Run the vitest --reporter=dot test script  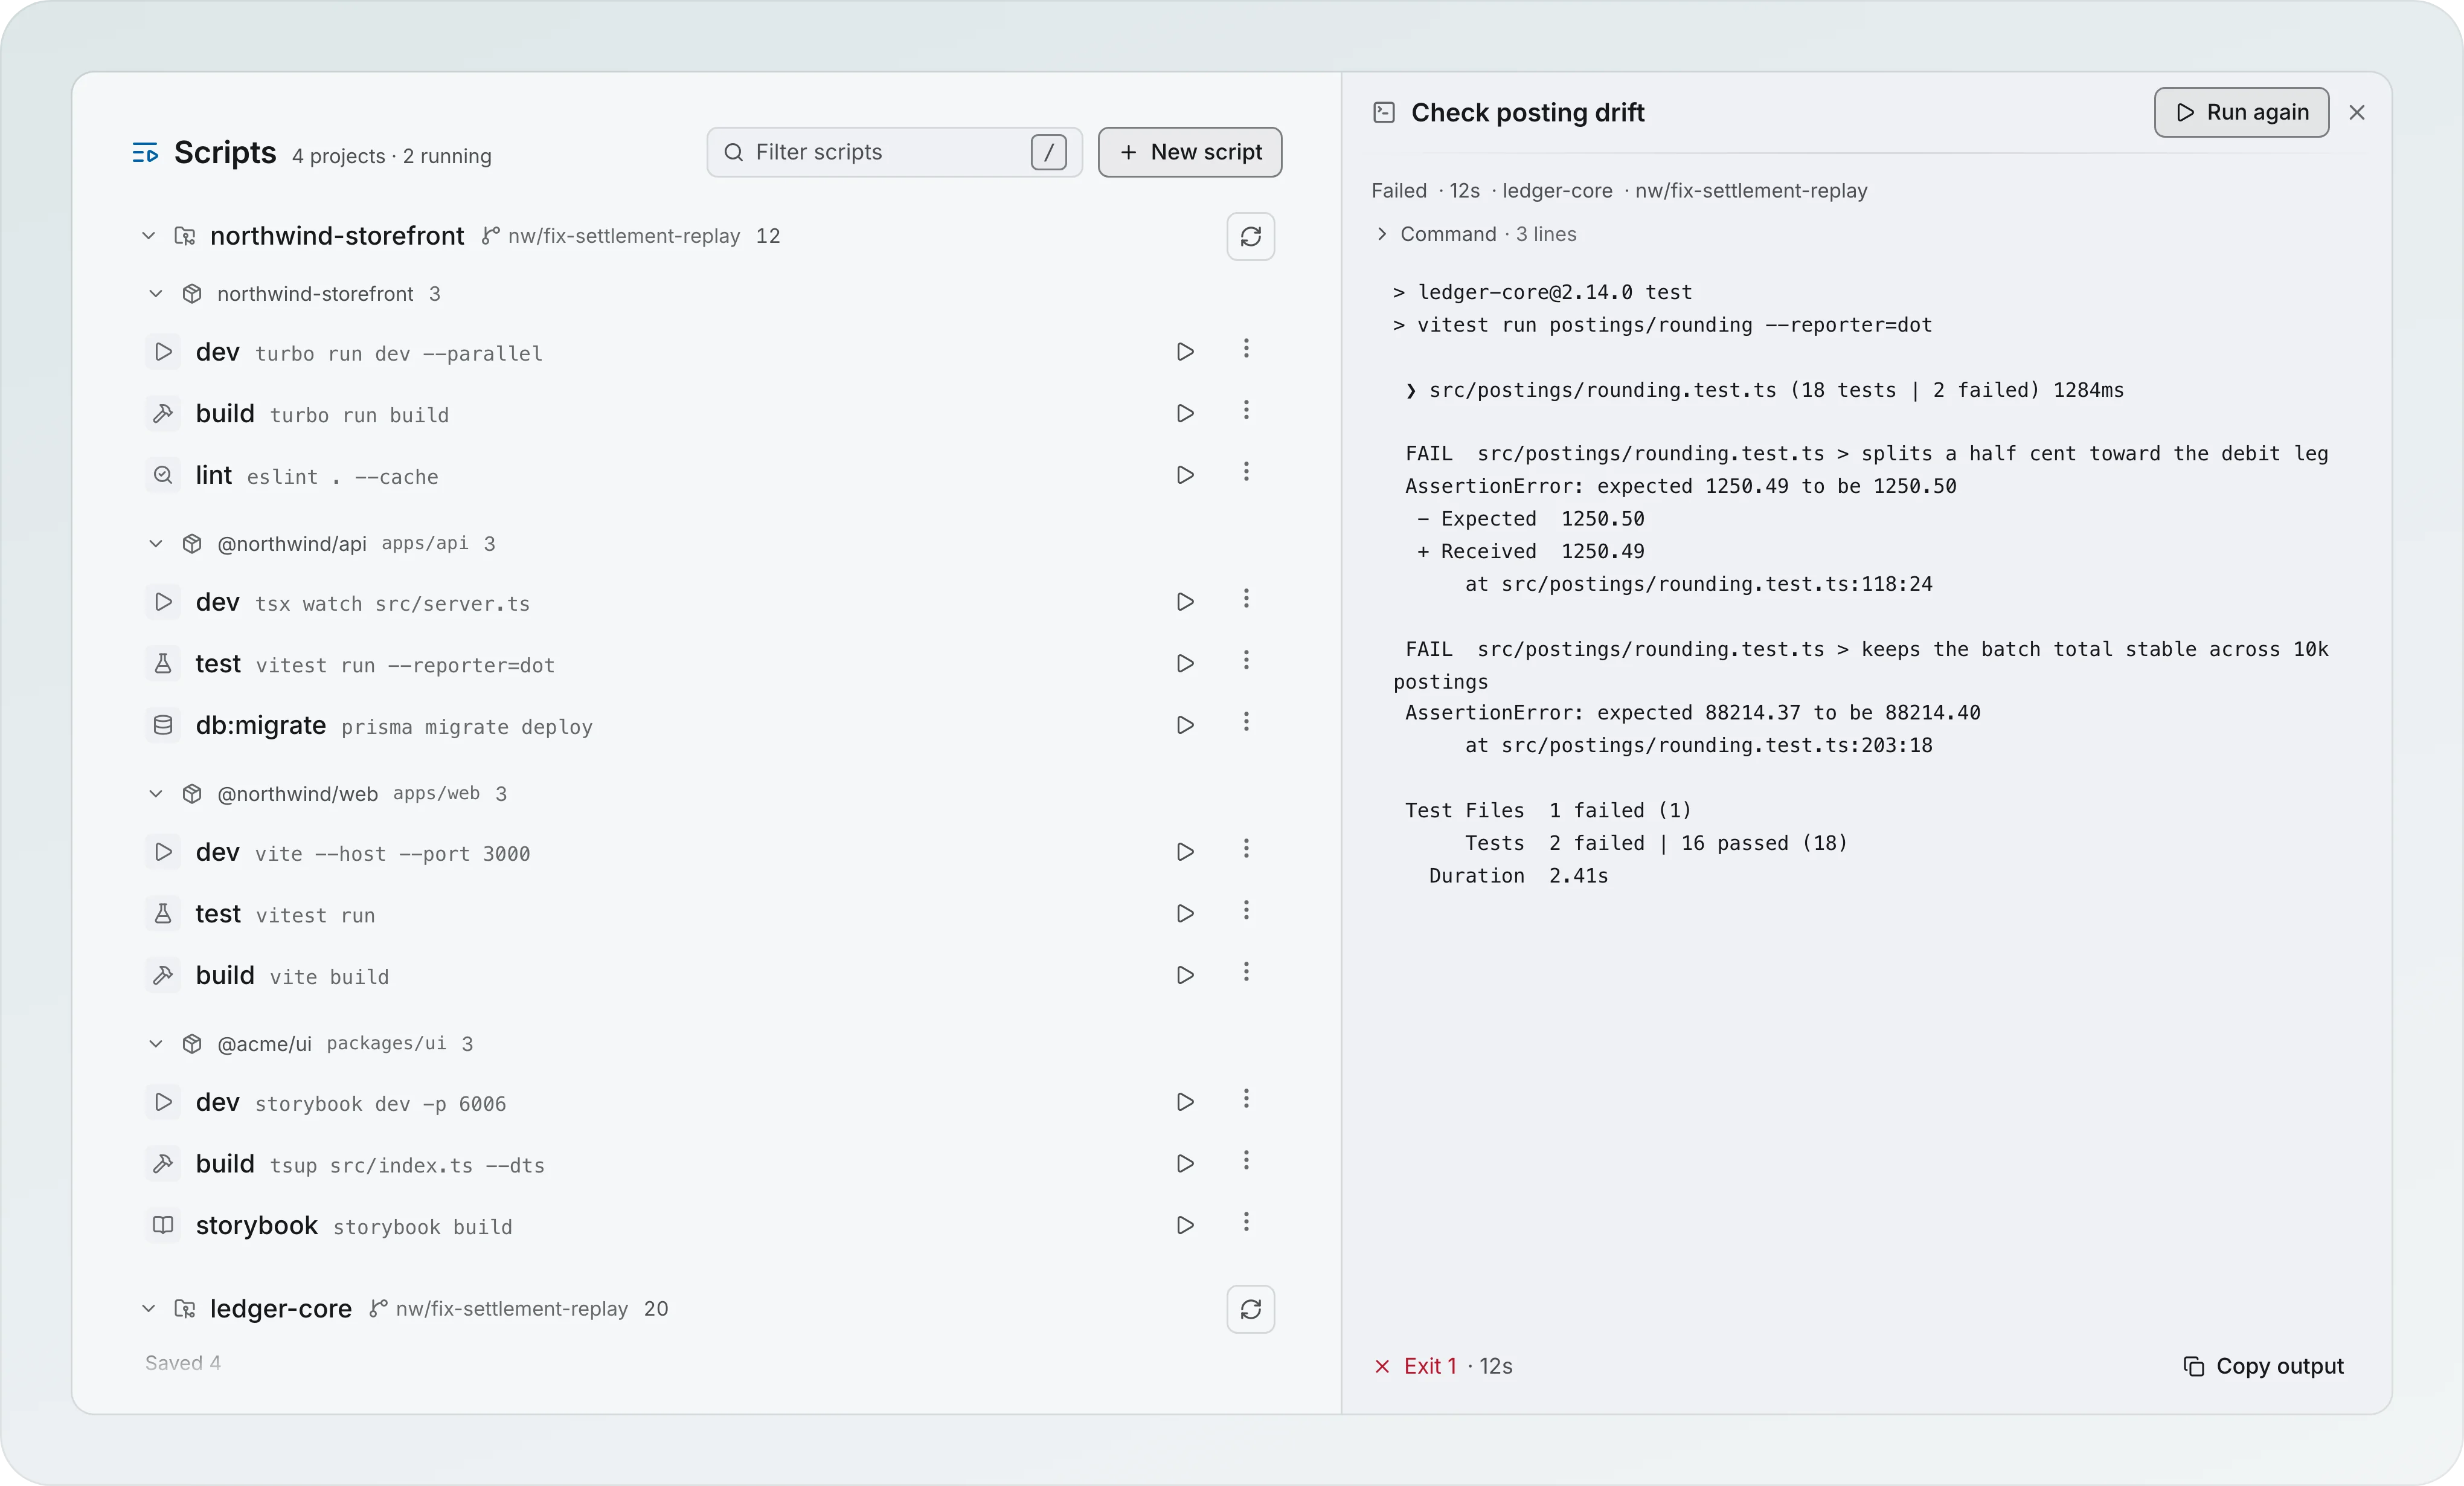[1185, 663]
